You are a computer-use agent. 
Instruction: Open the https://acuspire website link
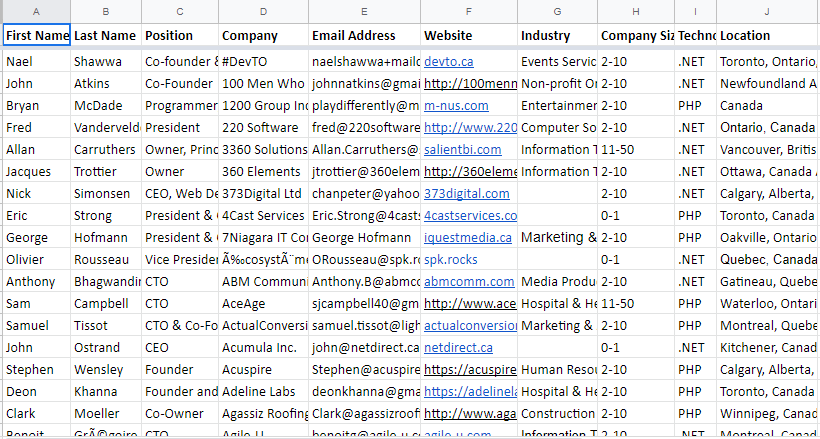point(470,369)
